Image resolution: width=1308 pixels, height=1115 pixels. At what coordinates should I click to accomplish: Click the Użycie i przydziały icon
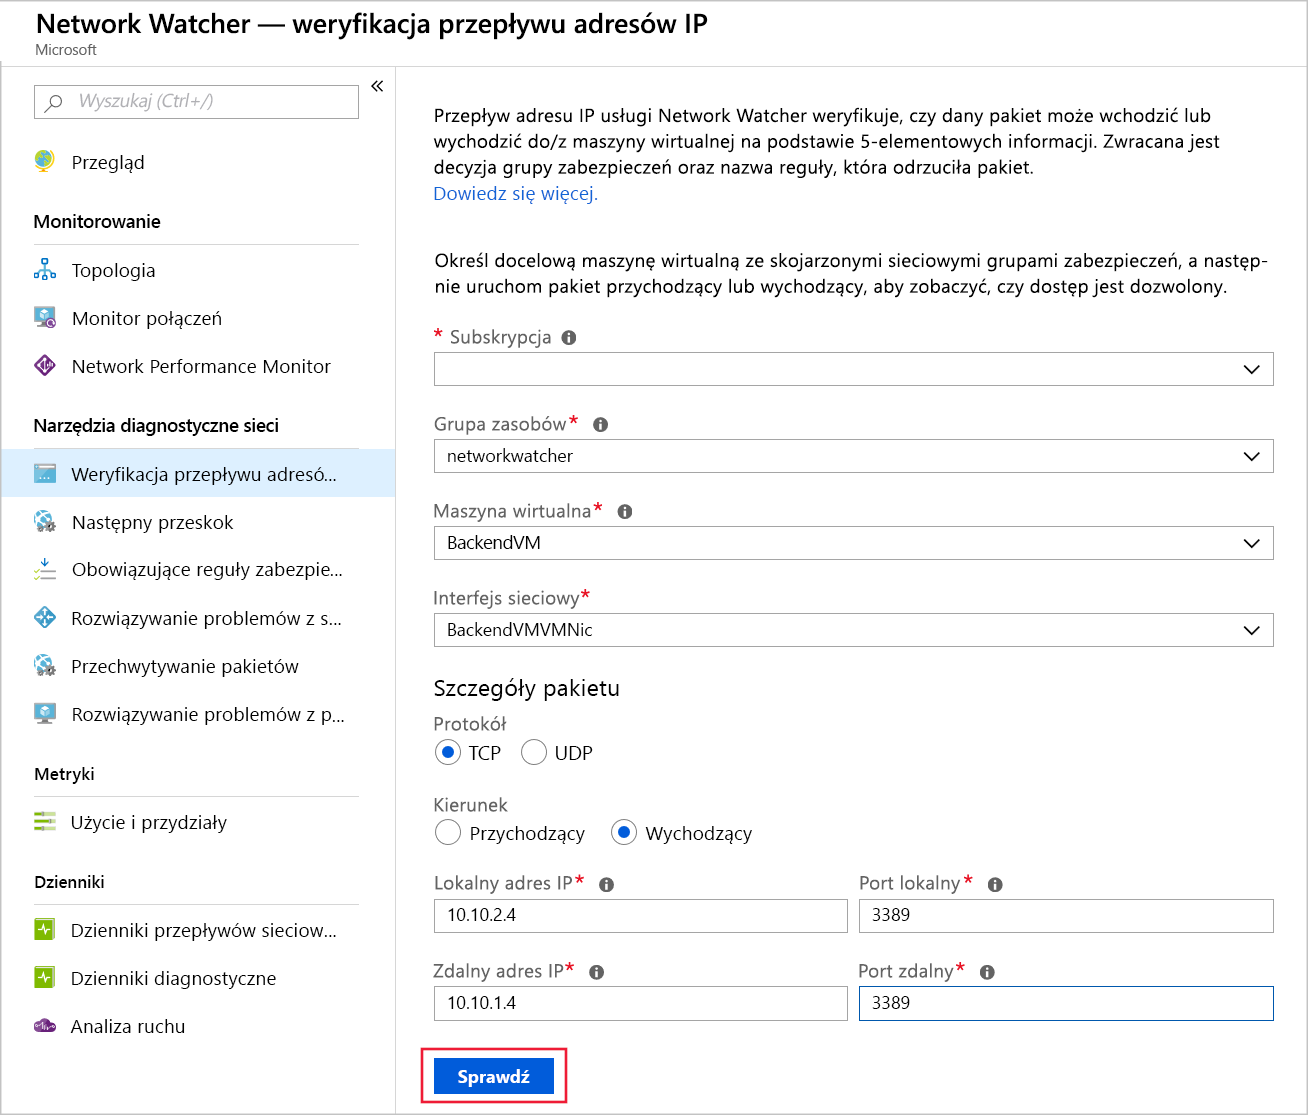(x=45, y=821)
